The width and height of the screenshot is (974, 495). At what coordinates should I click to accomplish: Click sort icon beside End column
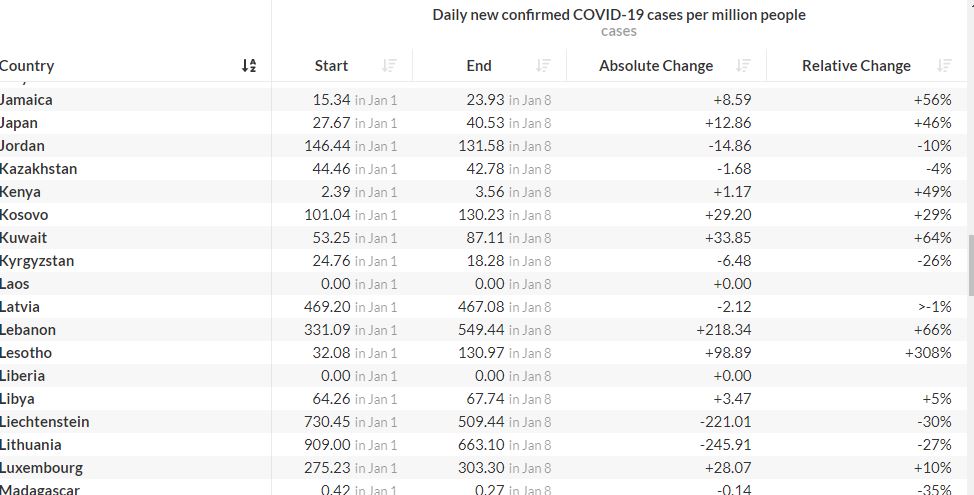point(544,65)
